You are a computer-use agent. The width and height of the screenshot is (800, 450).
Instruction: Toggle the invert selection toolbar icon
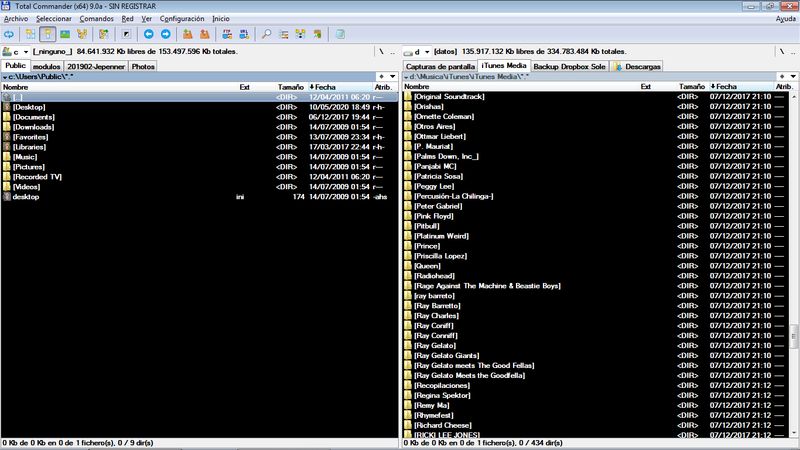(x=126, y=34)
